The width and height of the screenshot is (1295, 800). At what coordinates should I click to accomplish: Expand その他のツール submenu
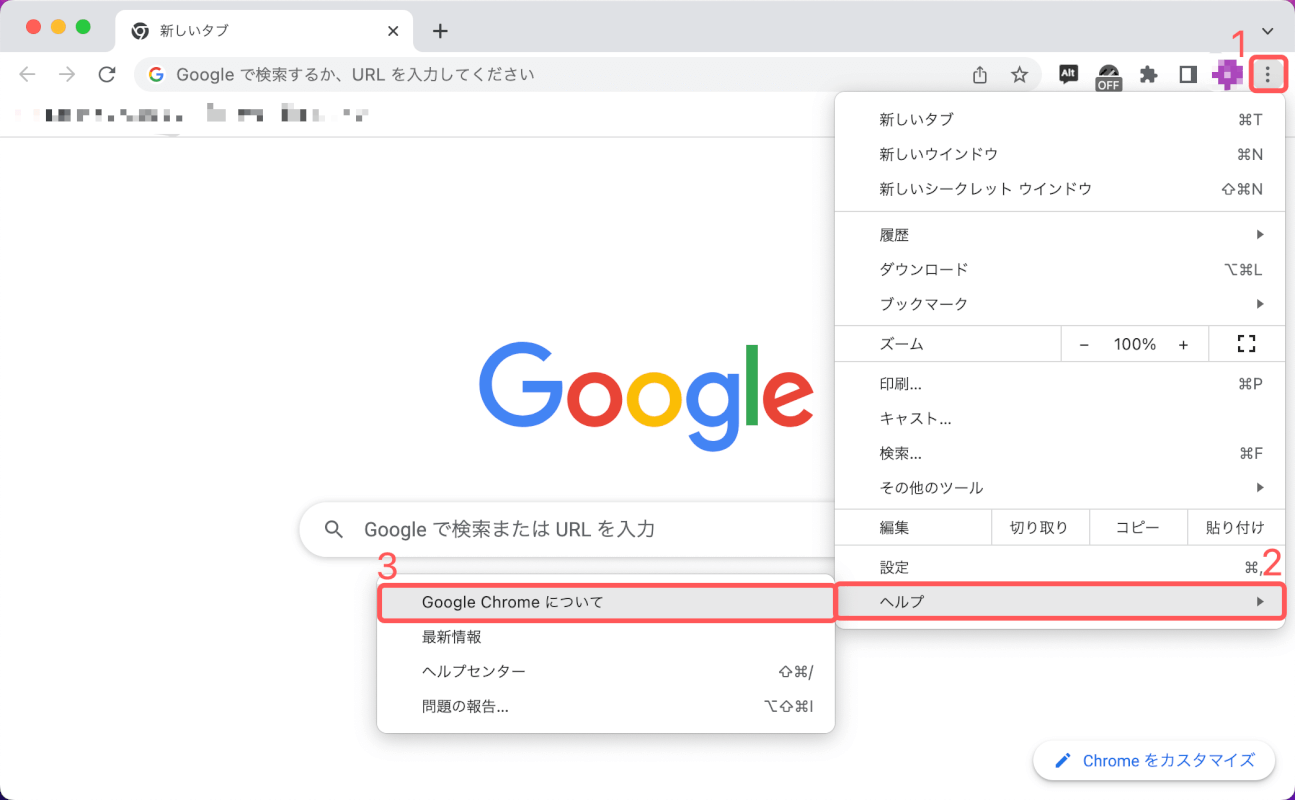pos(1060,488)
